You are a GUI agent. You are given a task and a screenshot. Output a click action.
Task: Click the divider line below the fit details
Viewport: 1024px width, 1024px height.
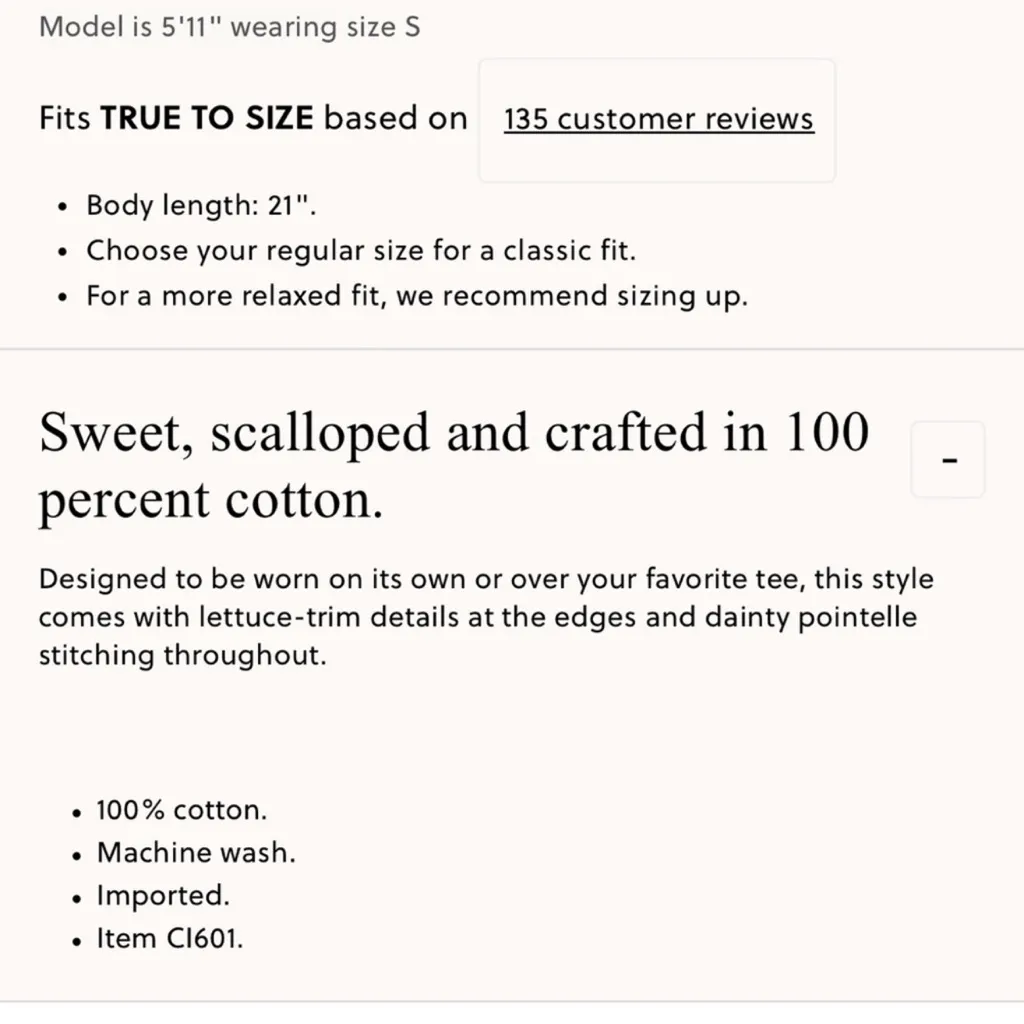(512, 348)
